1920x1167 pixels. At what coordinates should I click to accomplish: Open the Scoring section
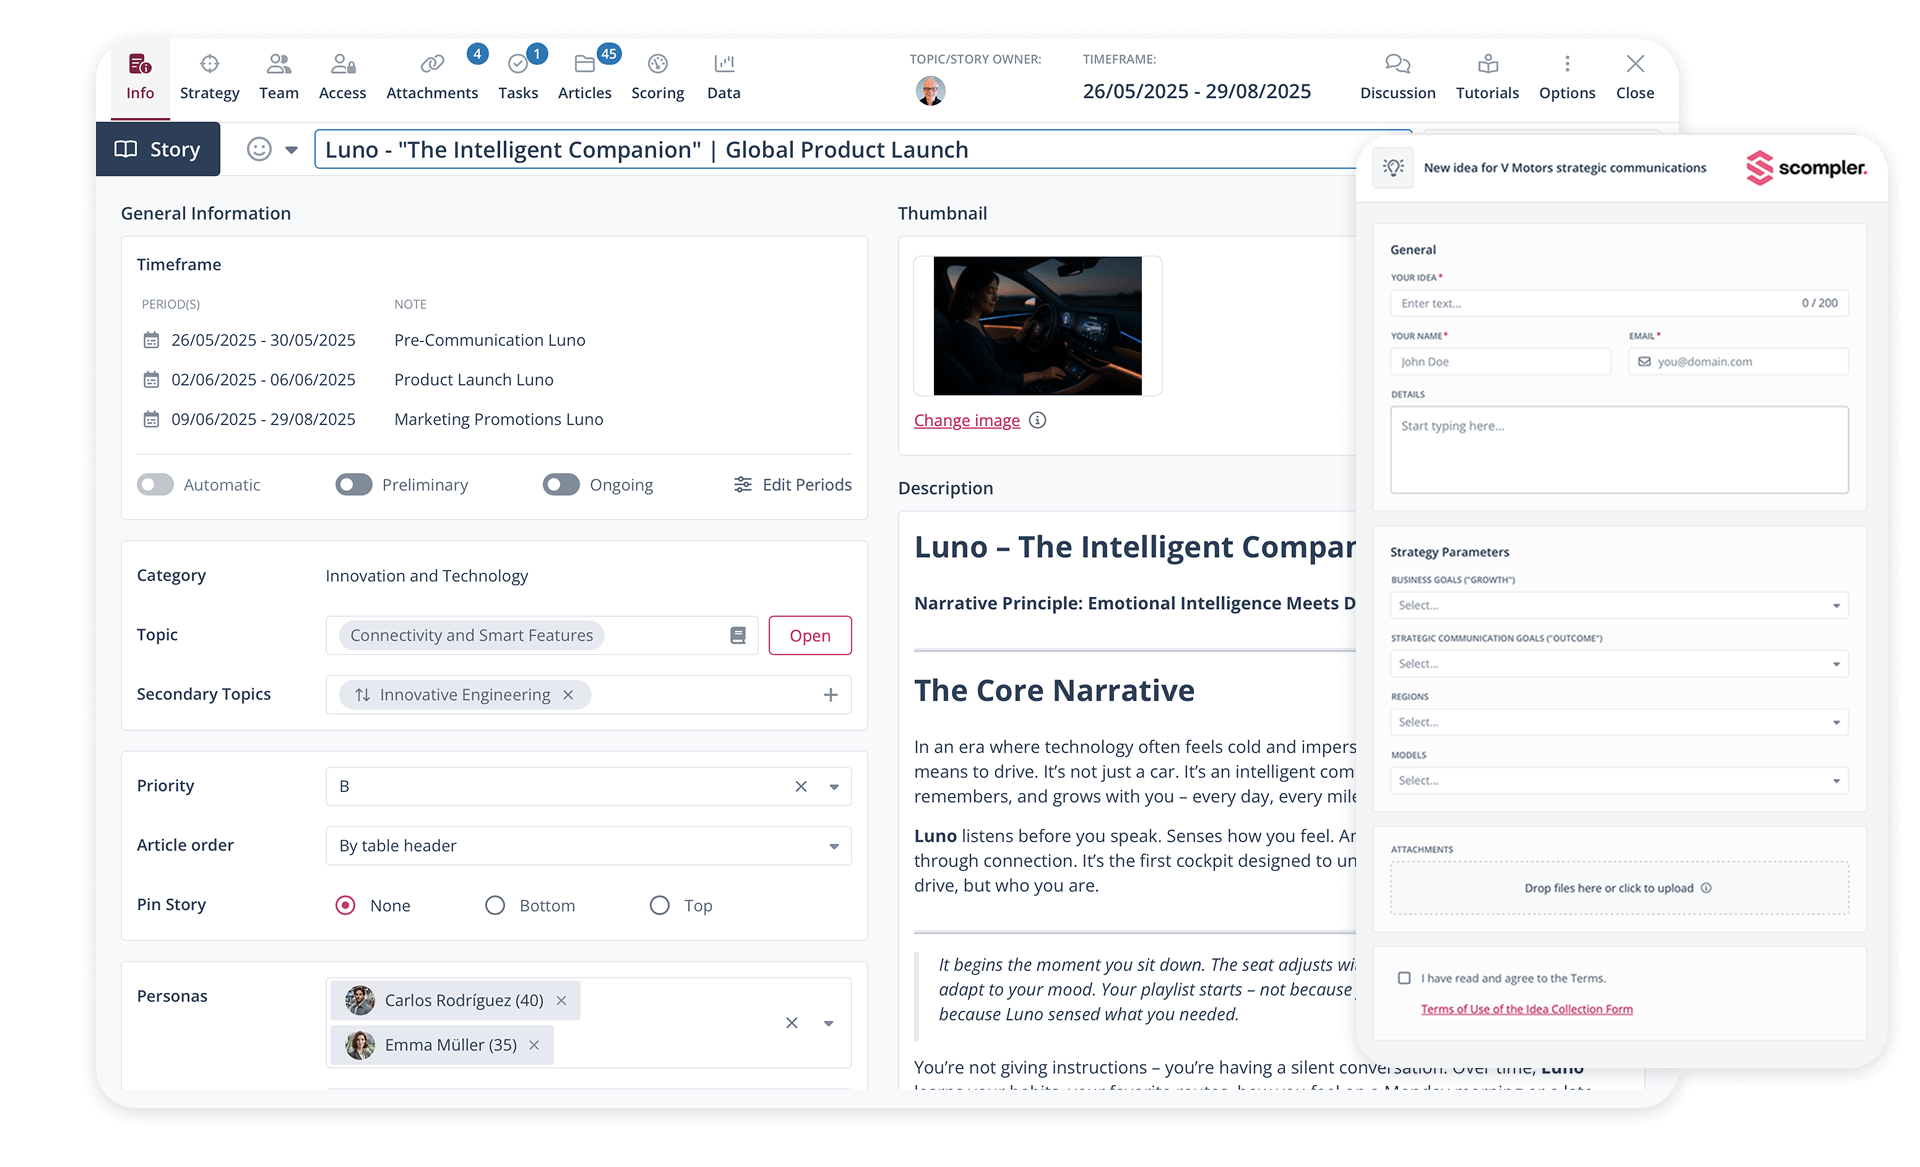657,75
